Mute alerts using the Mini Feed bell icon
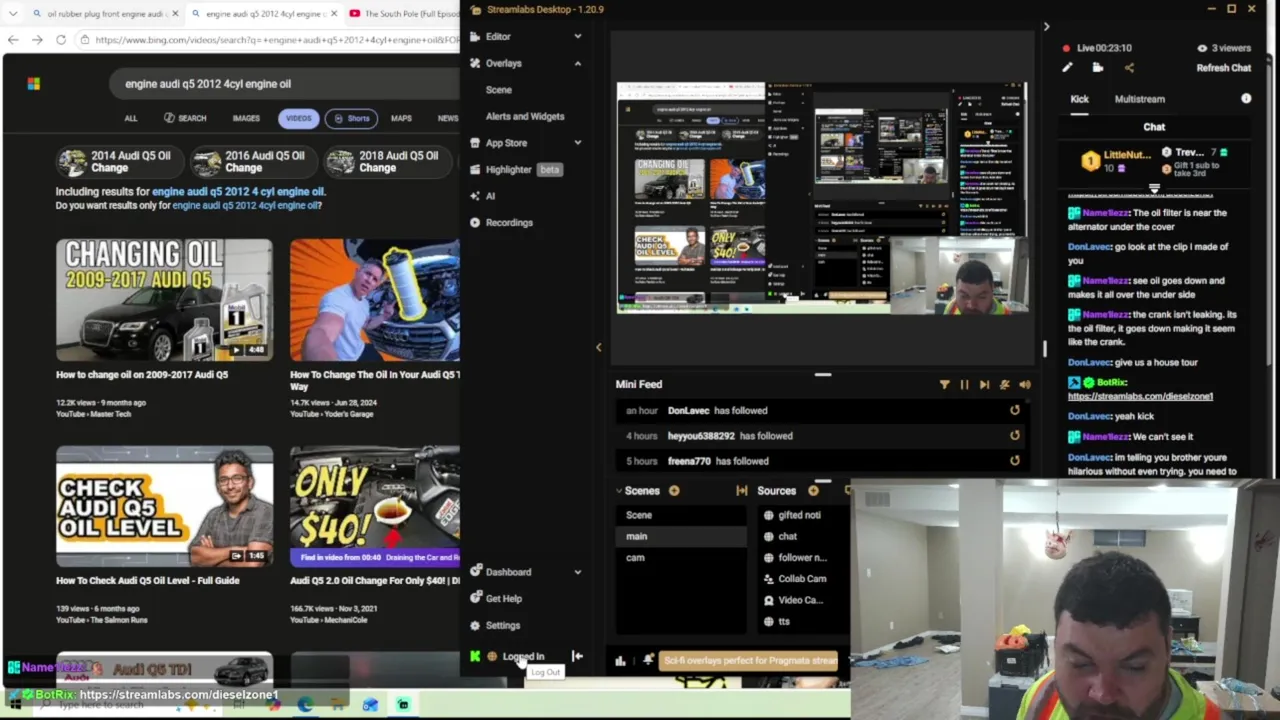This screenshot has height=720, width=1280. [1005, 384]
